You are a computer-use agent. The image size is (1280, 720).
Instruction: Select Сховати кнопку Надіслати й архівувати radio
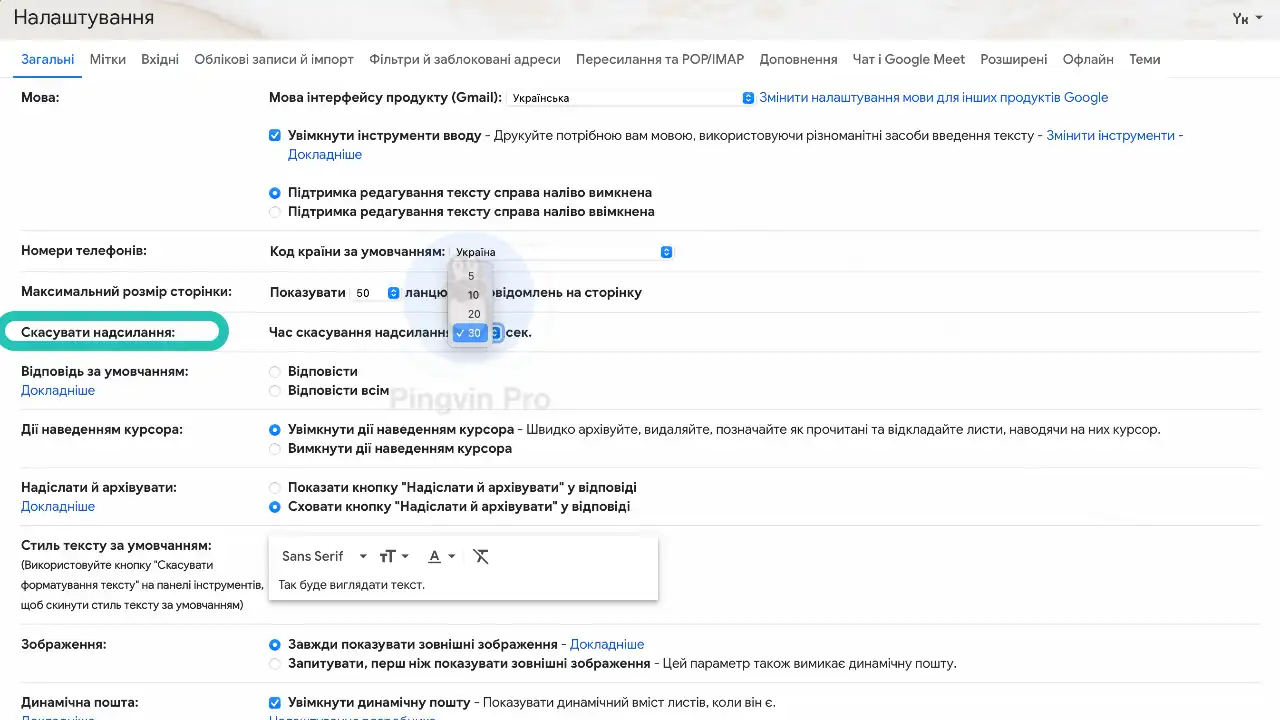coord(275,507)
